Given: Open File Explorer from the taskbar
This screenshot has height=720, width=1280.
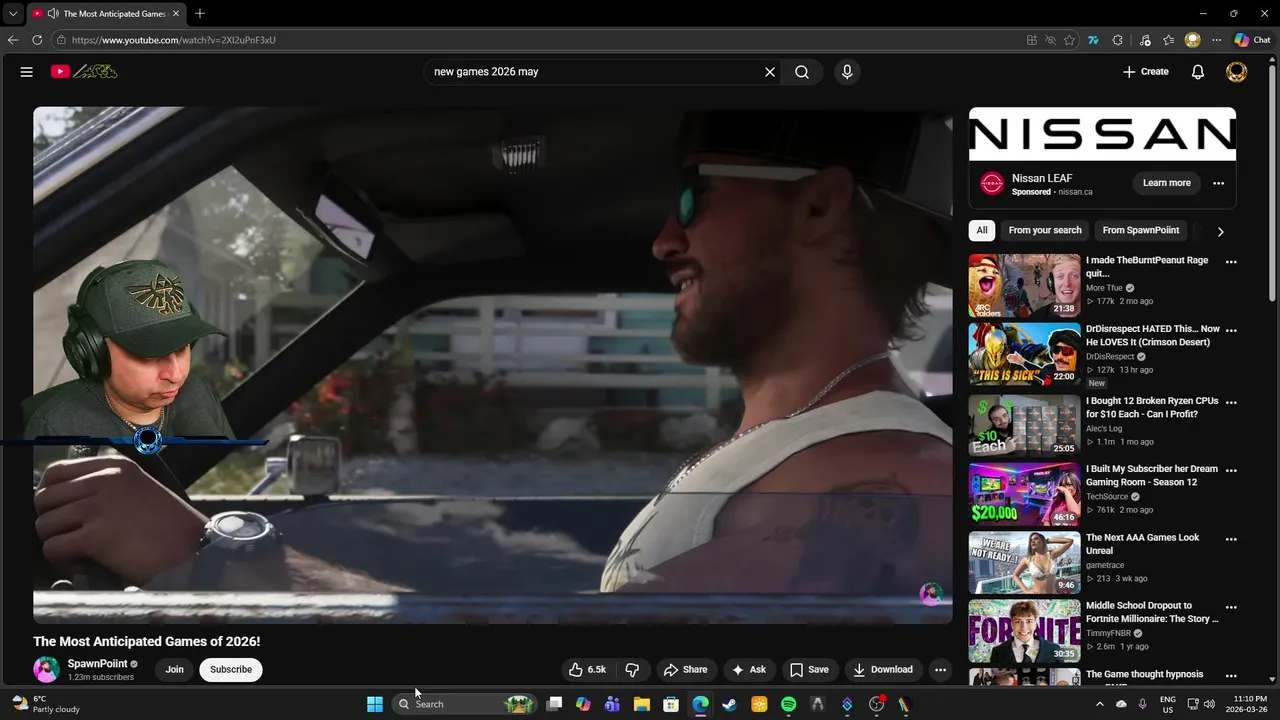Looking at the screenshot, I should (642, 704).
